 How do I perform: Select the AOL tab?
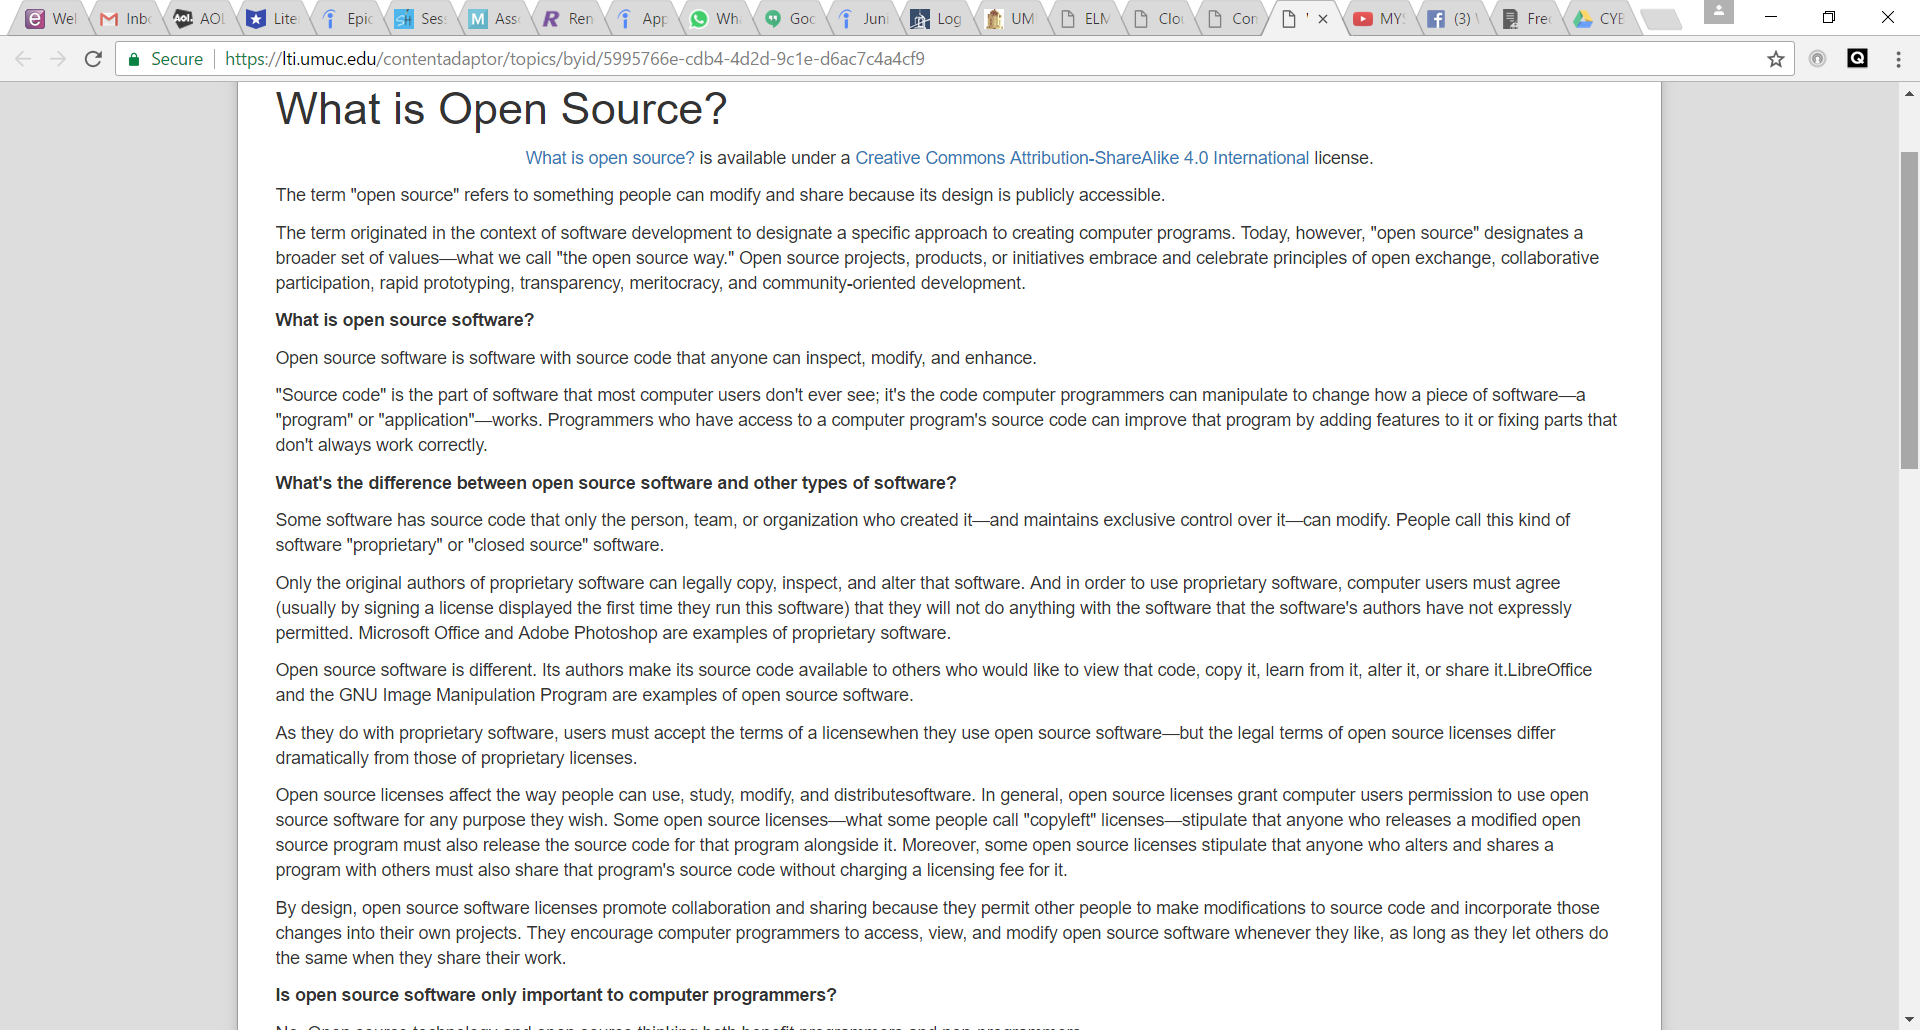click(200, 19)
